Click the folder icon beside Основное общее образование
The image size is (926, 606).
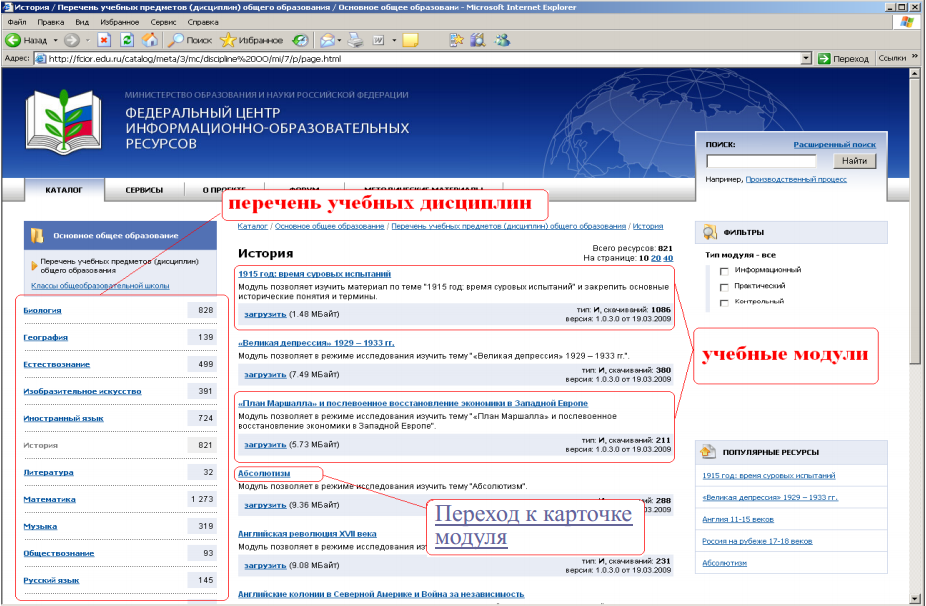[x=37, y=236]
